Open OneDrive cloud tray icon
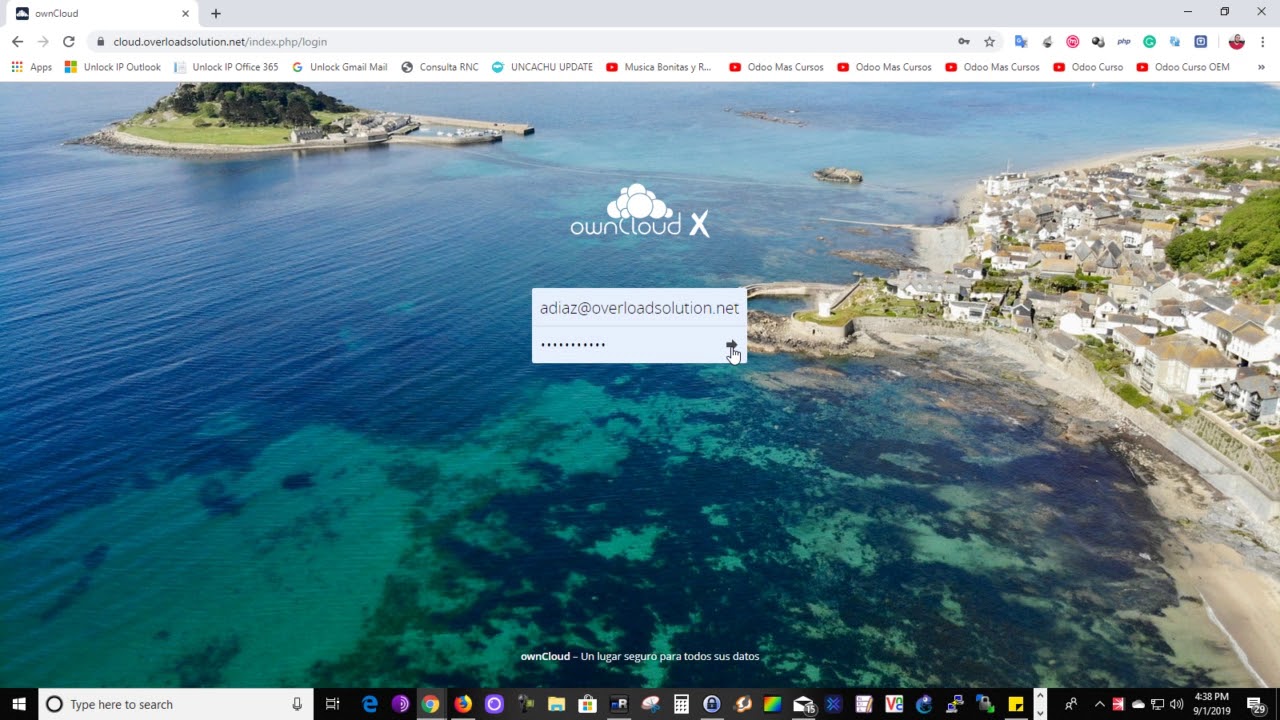Screen dimensions: 1280x720 [1138, 704]
